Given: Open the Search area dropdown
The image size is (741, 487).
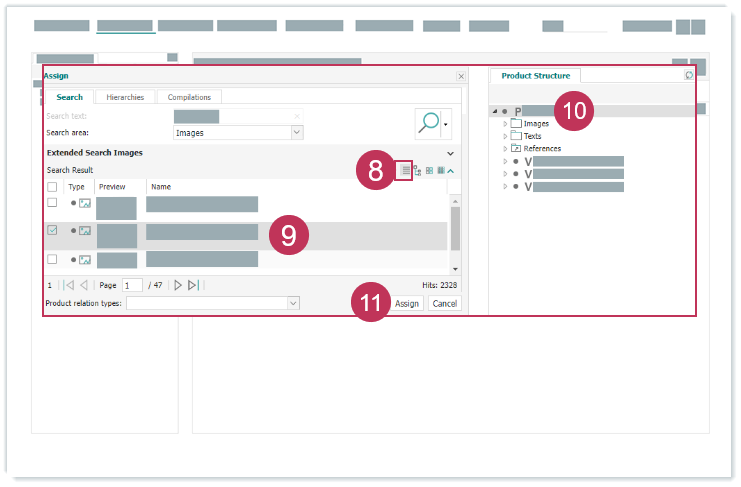Looking at the screenshot, I should point(297,132).
